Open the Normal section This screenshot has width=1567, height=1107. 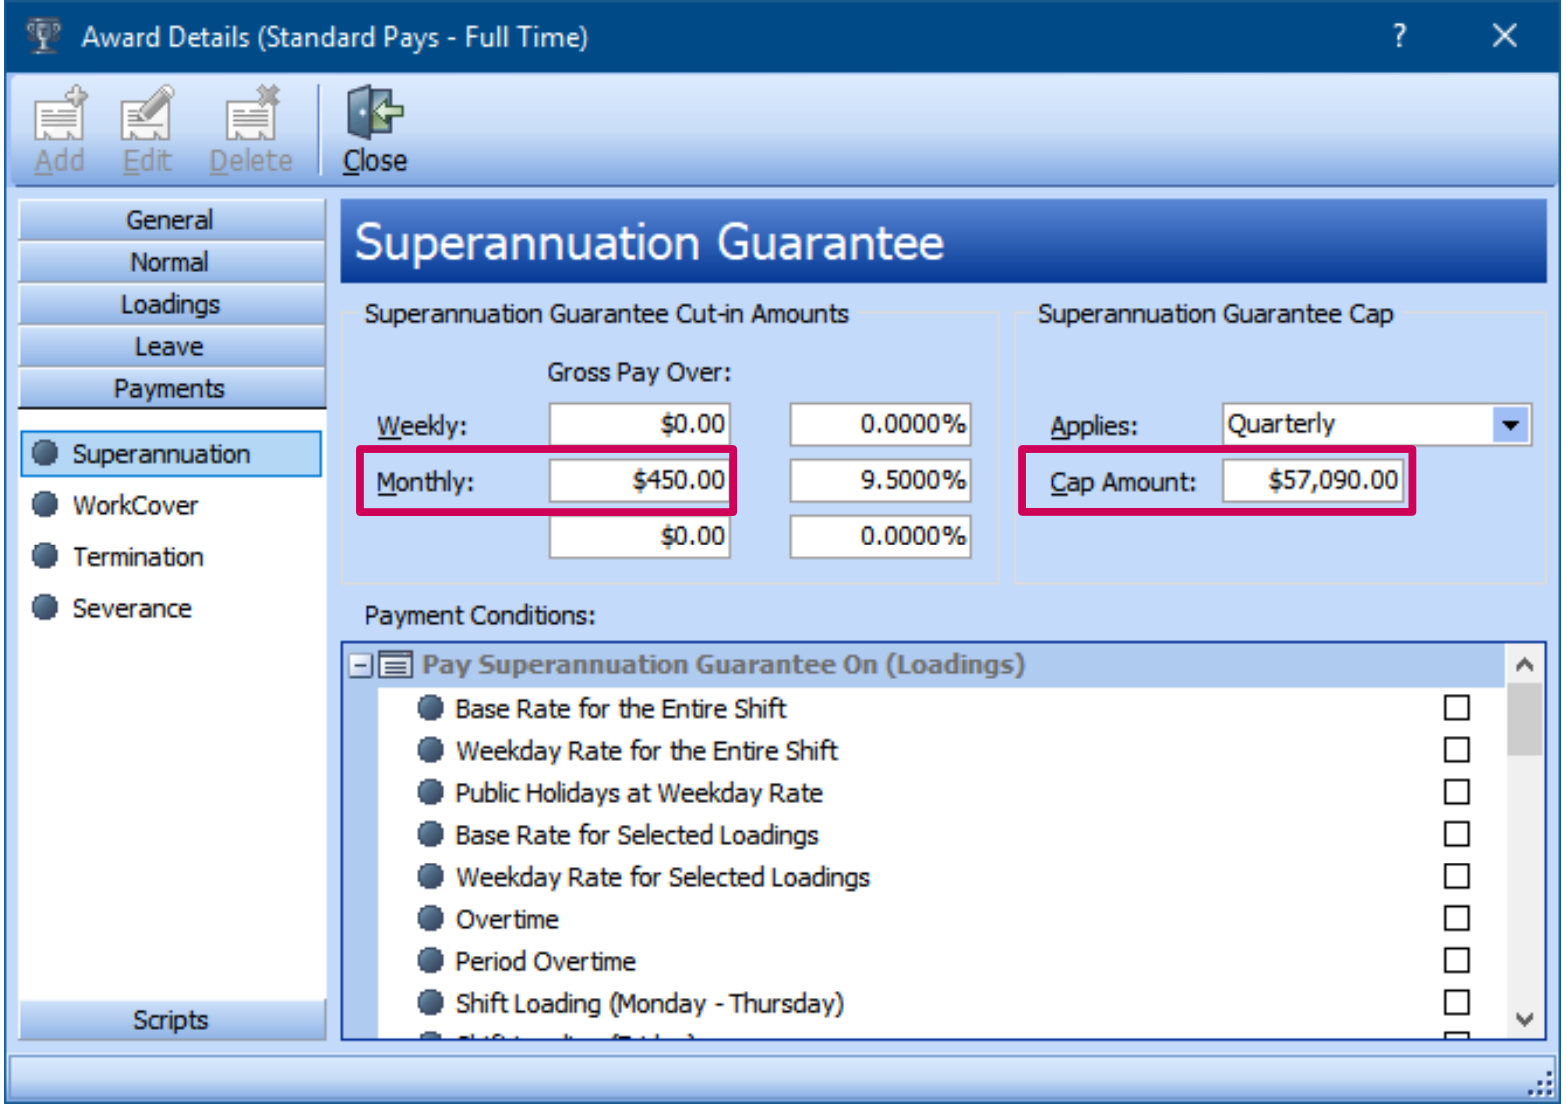(171, 262)
